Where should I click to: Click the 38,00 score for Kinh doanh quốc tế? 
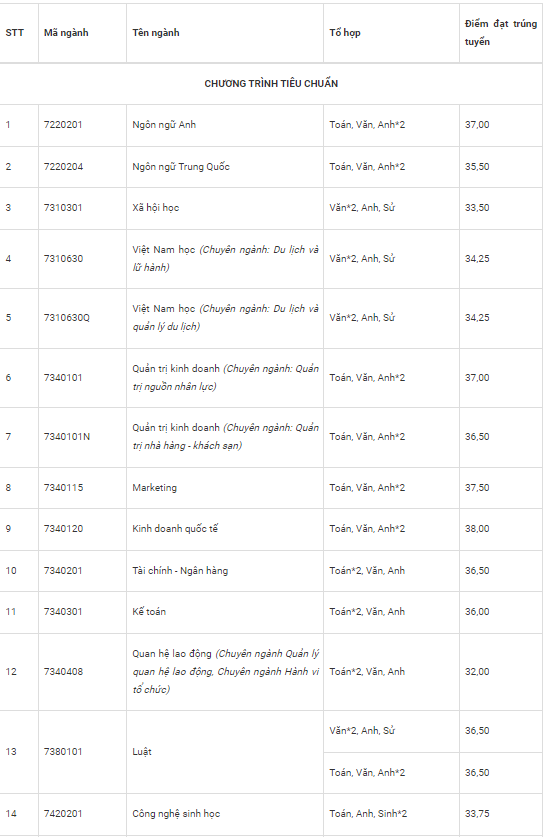477,528
